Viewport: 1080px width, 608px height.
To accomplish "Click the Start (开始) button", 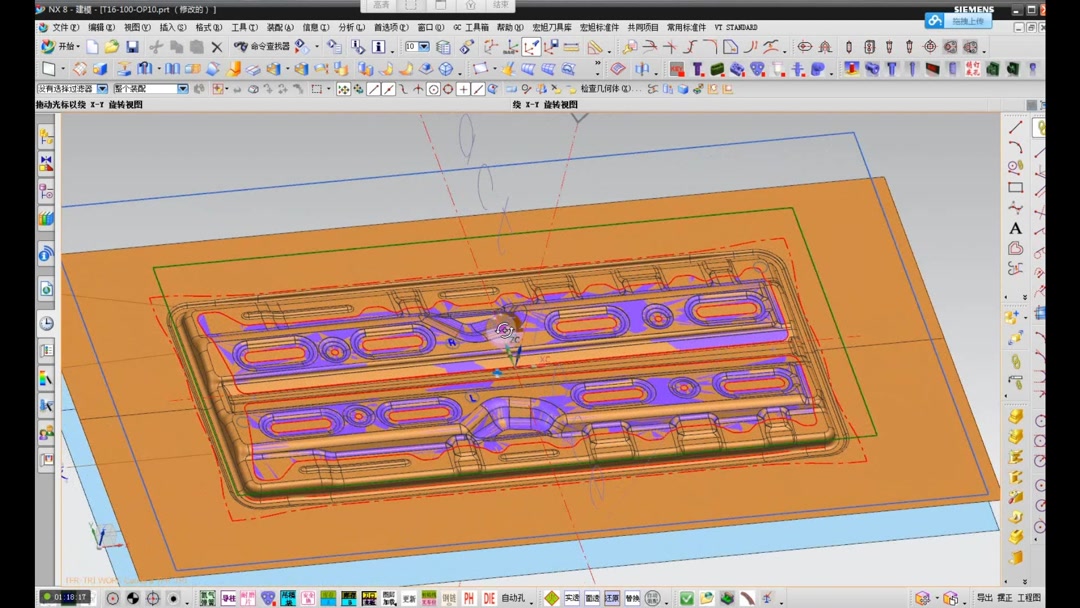I will 60,47.
